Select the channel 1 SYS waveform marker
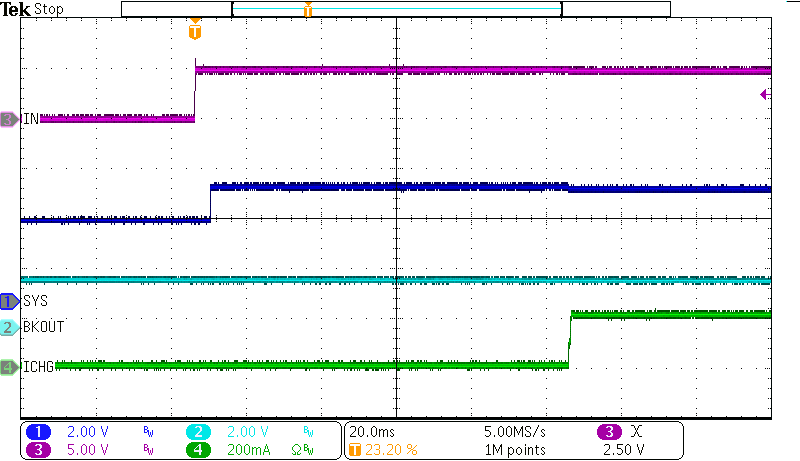The height and width of the screenshot is (461, 800). 9,300
